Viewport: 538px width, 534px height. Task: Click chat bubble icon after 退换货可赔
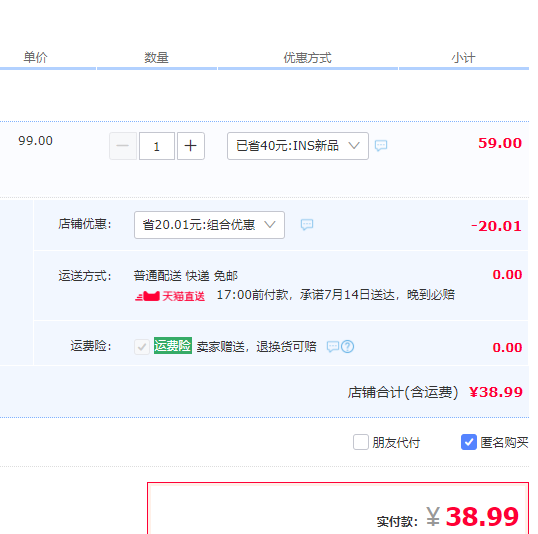coord(333,347)
